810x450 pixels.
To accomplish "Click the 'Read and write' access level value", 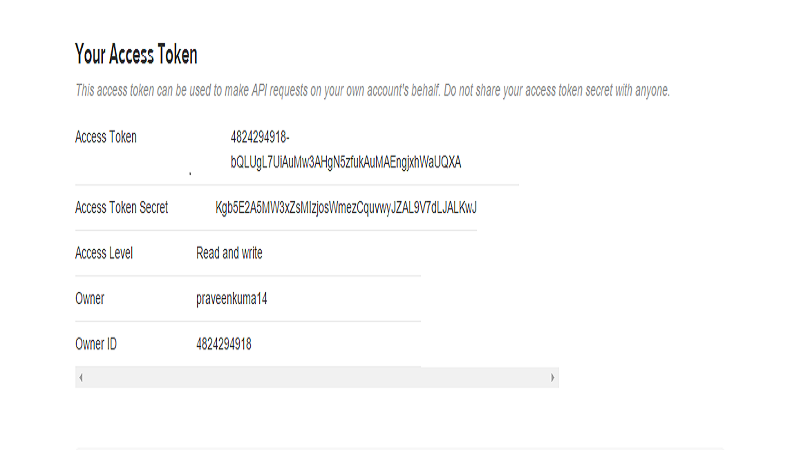I will click(x=229, y=253).
